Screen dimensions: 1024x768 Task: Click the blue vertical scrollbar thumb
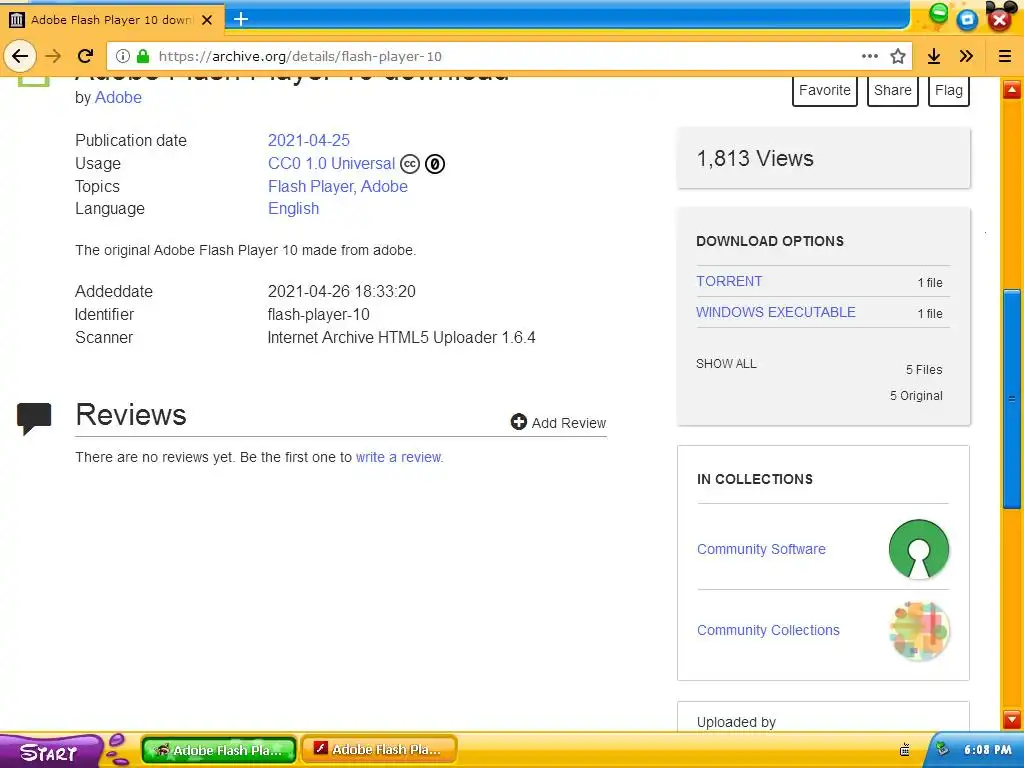1012,398
